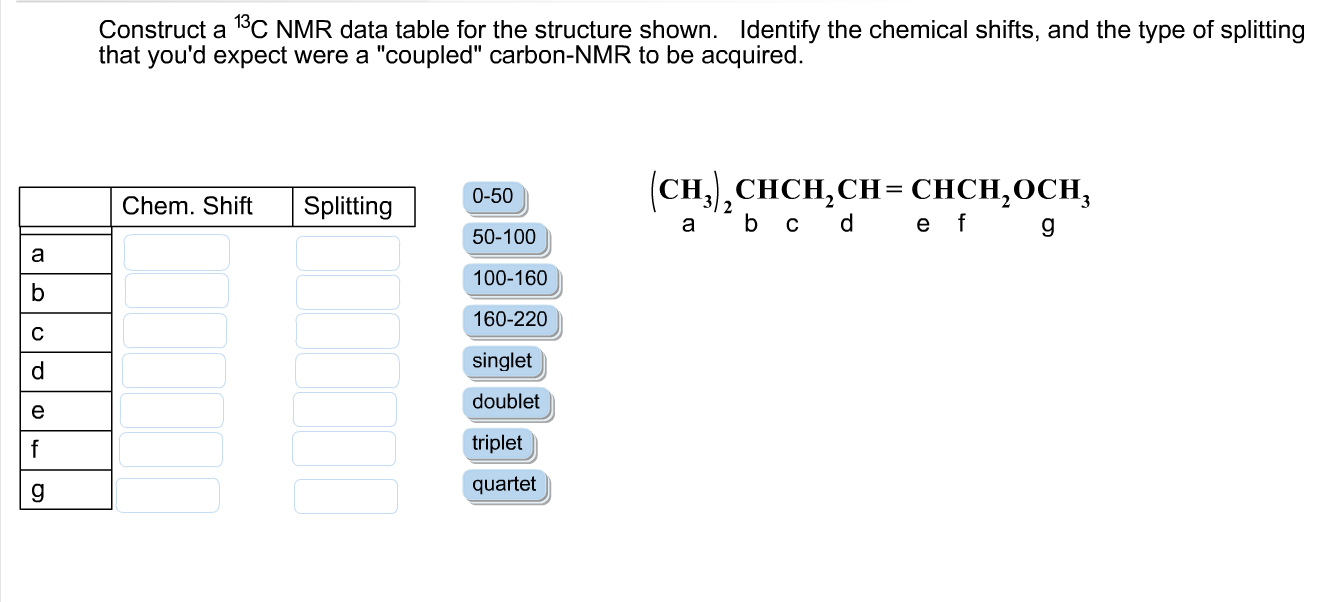The image size is (1326, 602).
Task: Select the doublet splitting chip
Action: click(x=506, y=403)
